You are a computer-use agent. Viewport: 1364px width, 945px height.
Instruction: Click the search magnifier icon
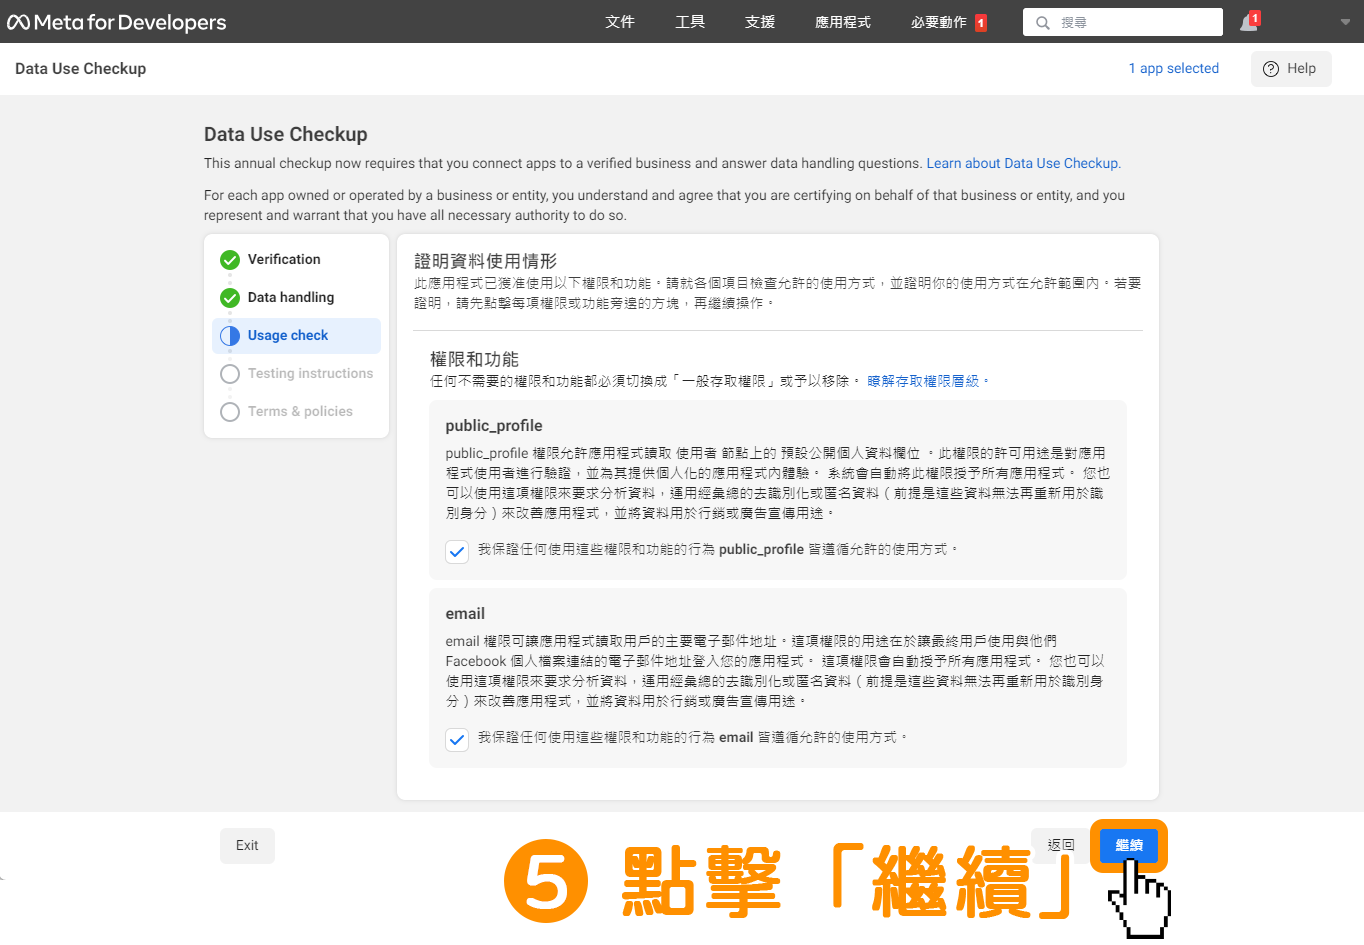(x=1043, y=22)
